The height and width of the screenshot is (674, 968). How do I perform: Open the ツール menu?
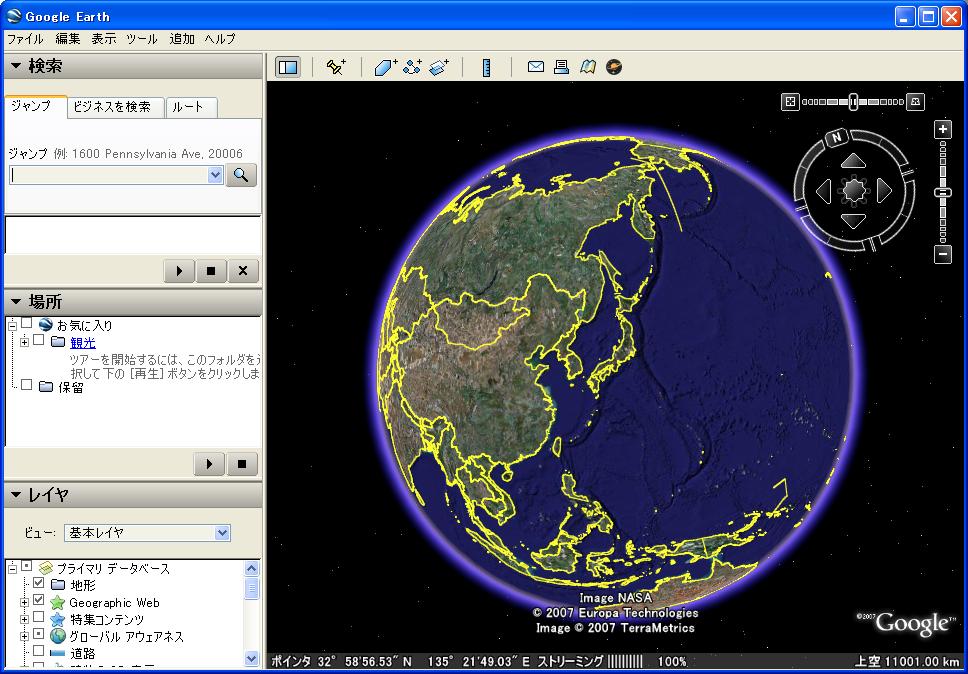click(141, 39)
